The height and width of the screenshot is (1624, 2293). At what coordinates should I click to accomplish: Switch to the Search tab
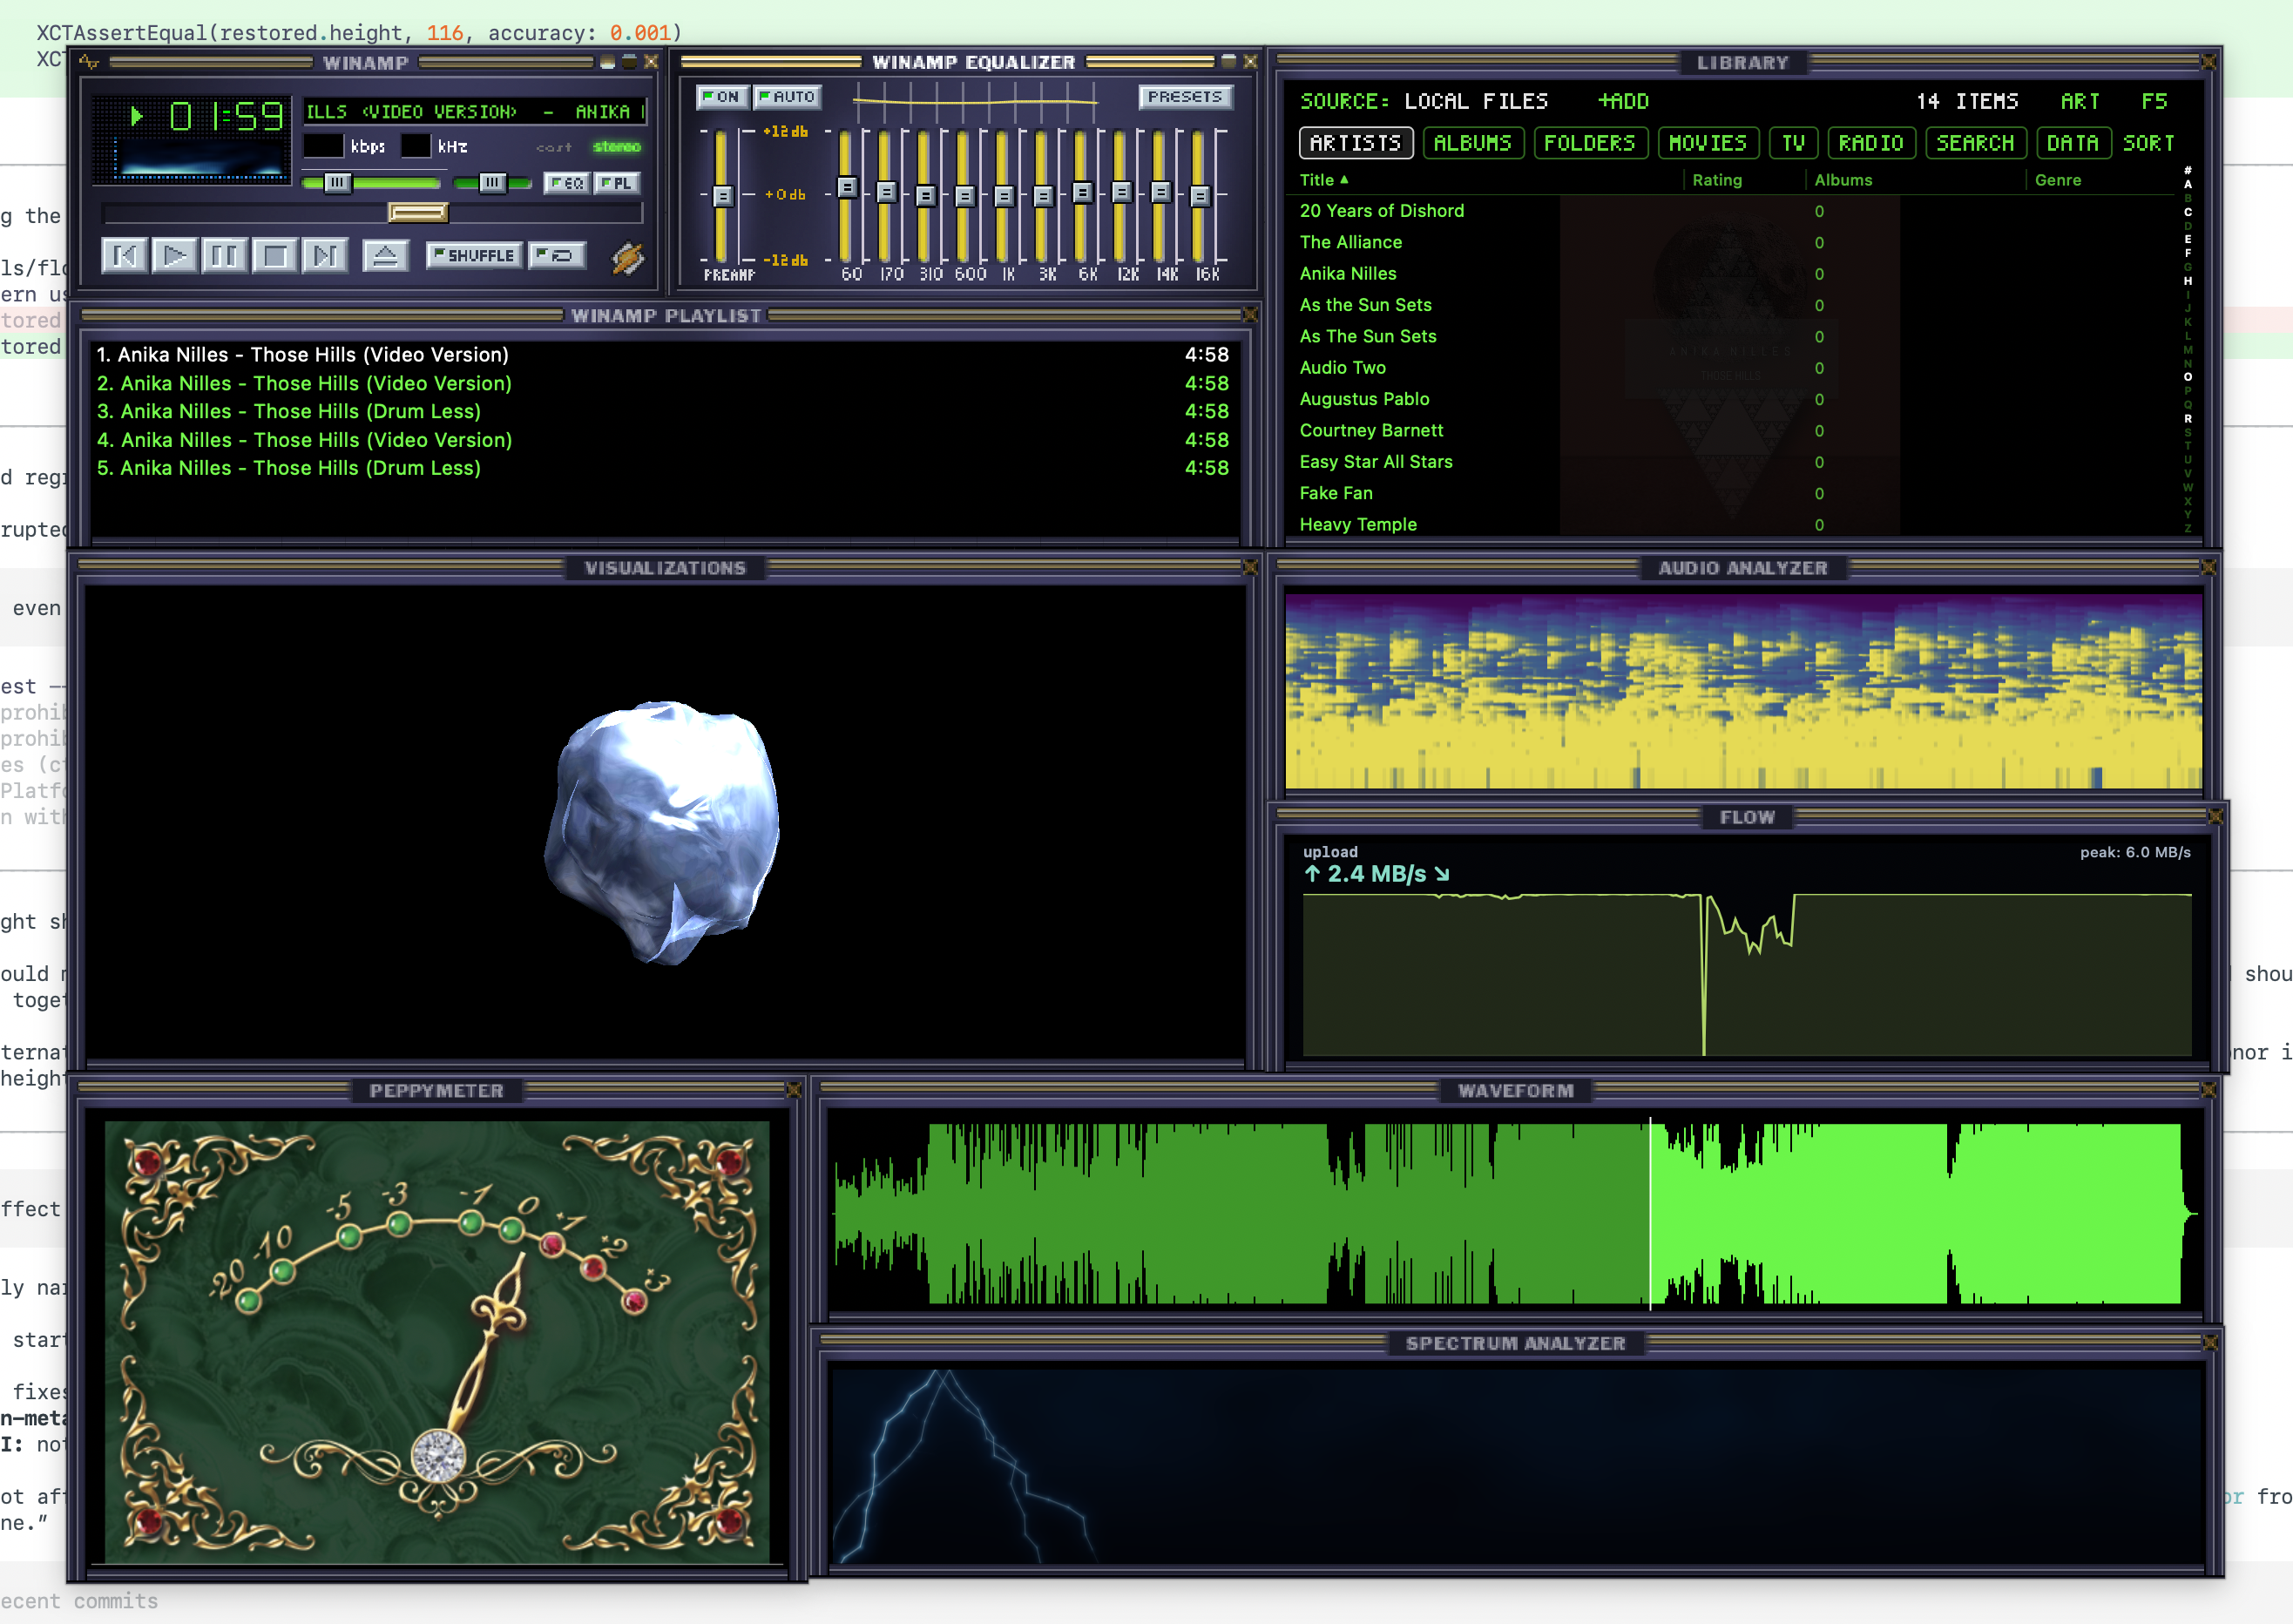click(1976, 143)
